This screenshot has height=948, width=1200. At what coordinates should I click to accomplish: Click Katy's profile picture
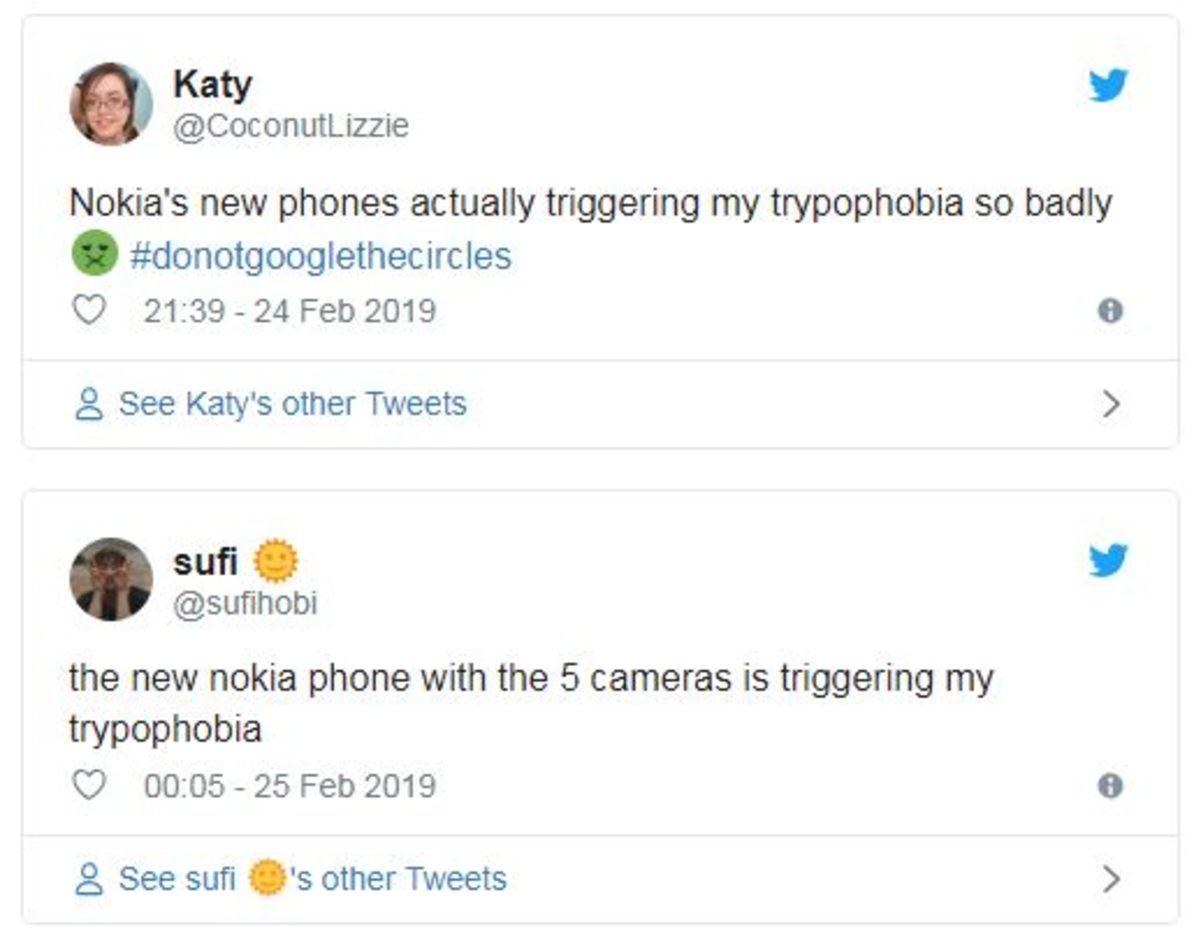pyautogui.click(x=111, y=104)
